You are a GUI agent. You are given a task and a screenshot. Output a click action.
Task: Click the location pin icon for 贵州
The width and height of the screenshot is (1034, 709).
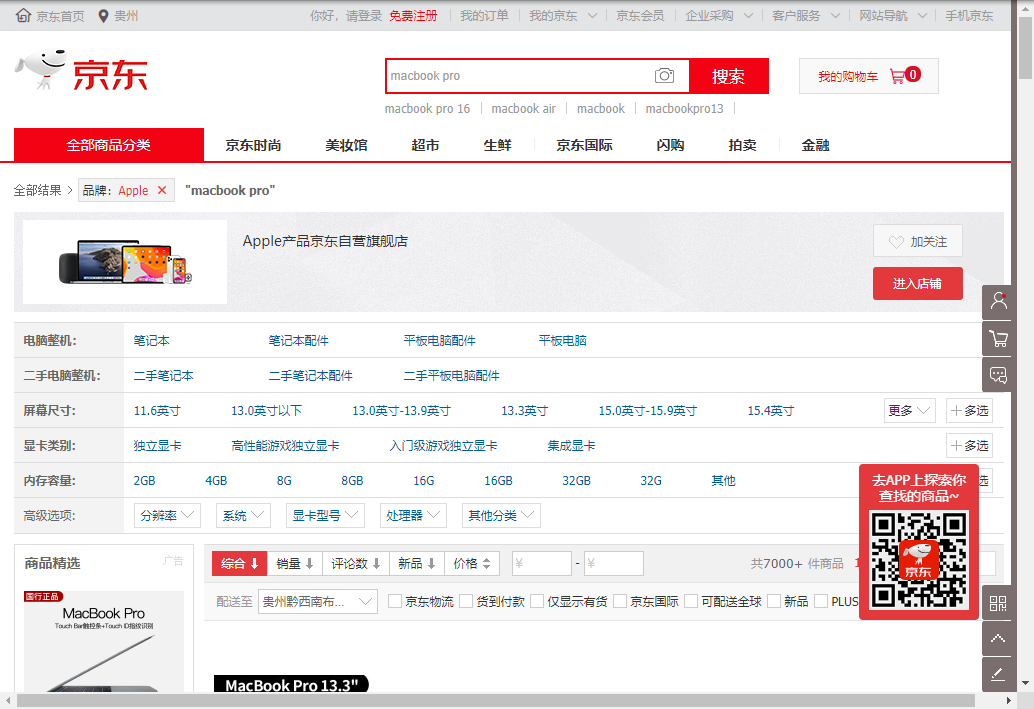coord(103,16)
